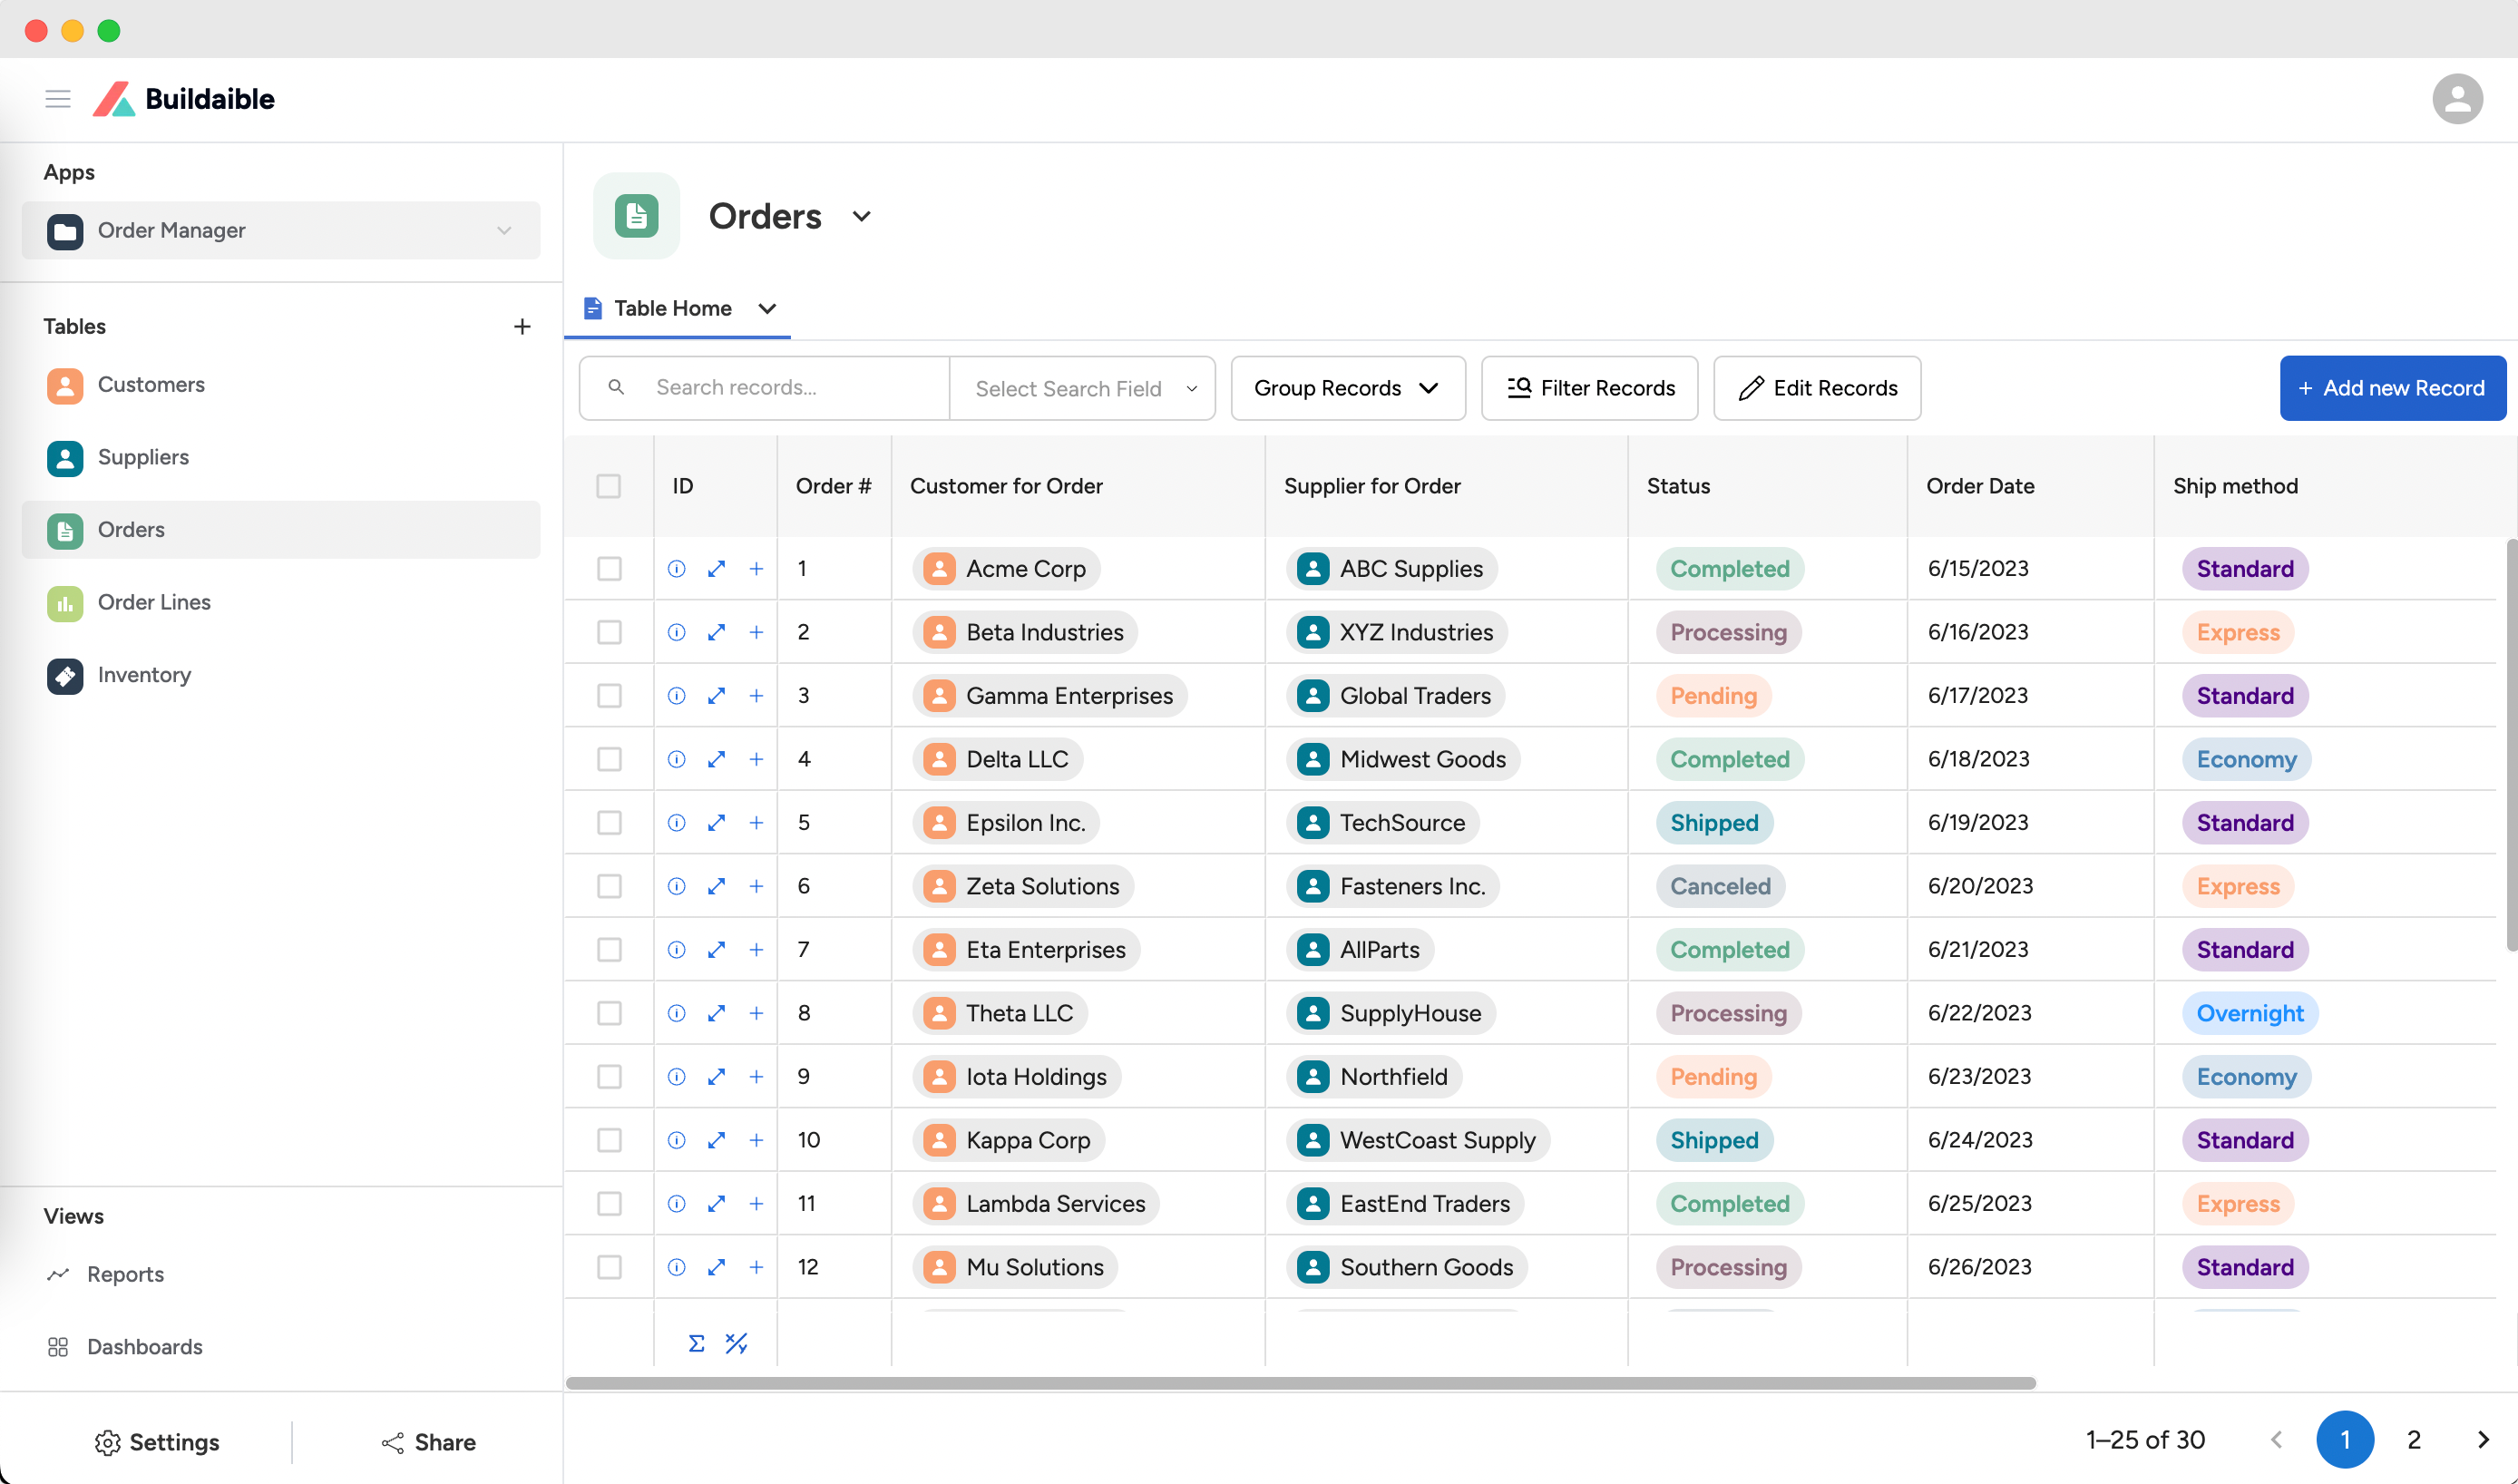This screenshot has width=2518, height=1484.
Task: Click info icon for order 4
Action: (677, 759)
